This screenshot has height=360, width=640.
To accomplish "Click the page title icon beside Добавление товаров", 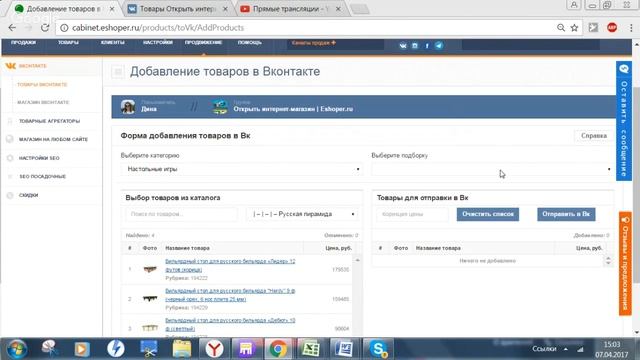I will click(x=118, y=72).
